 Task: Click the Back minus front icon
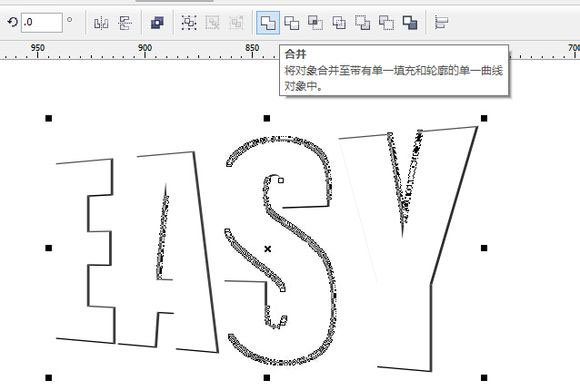(386, 23)
